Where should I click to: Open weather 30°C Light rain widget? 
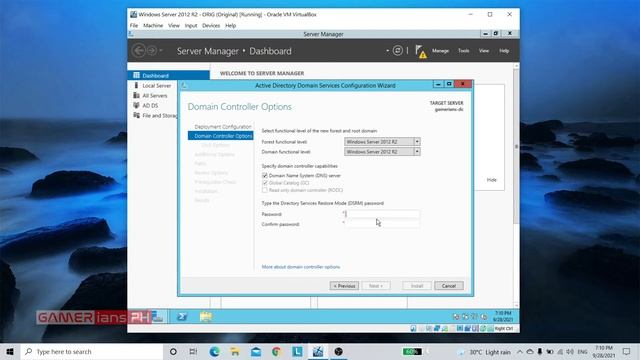click(484, 352)
